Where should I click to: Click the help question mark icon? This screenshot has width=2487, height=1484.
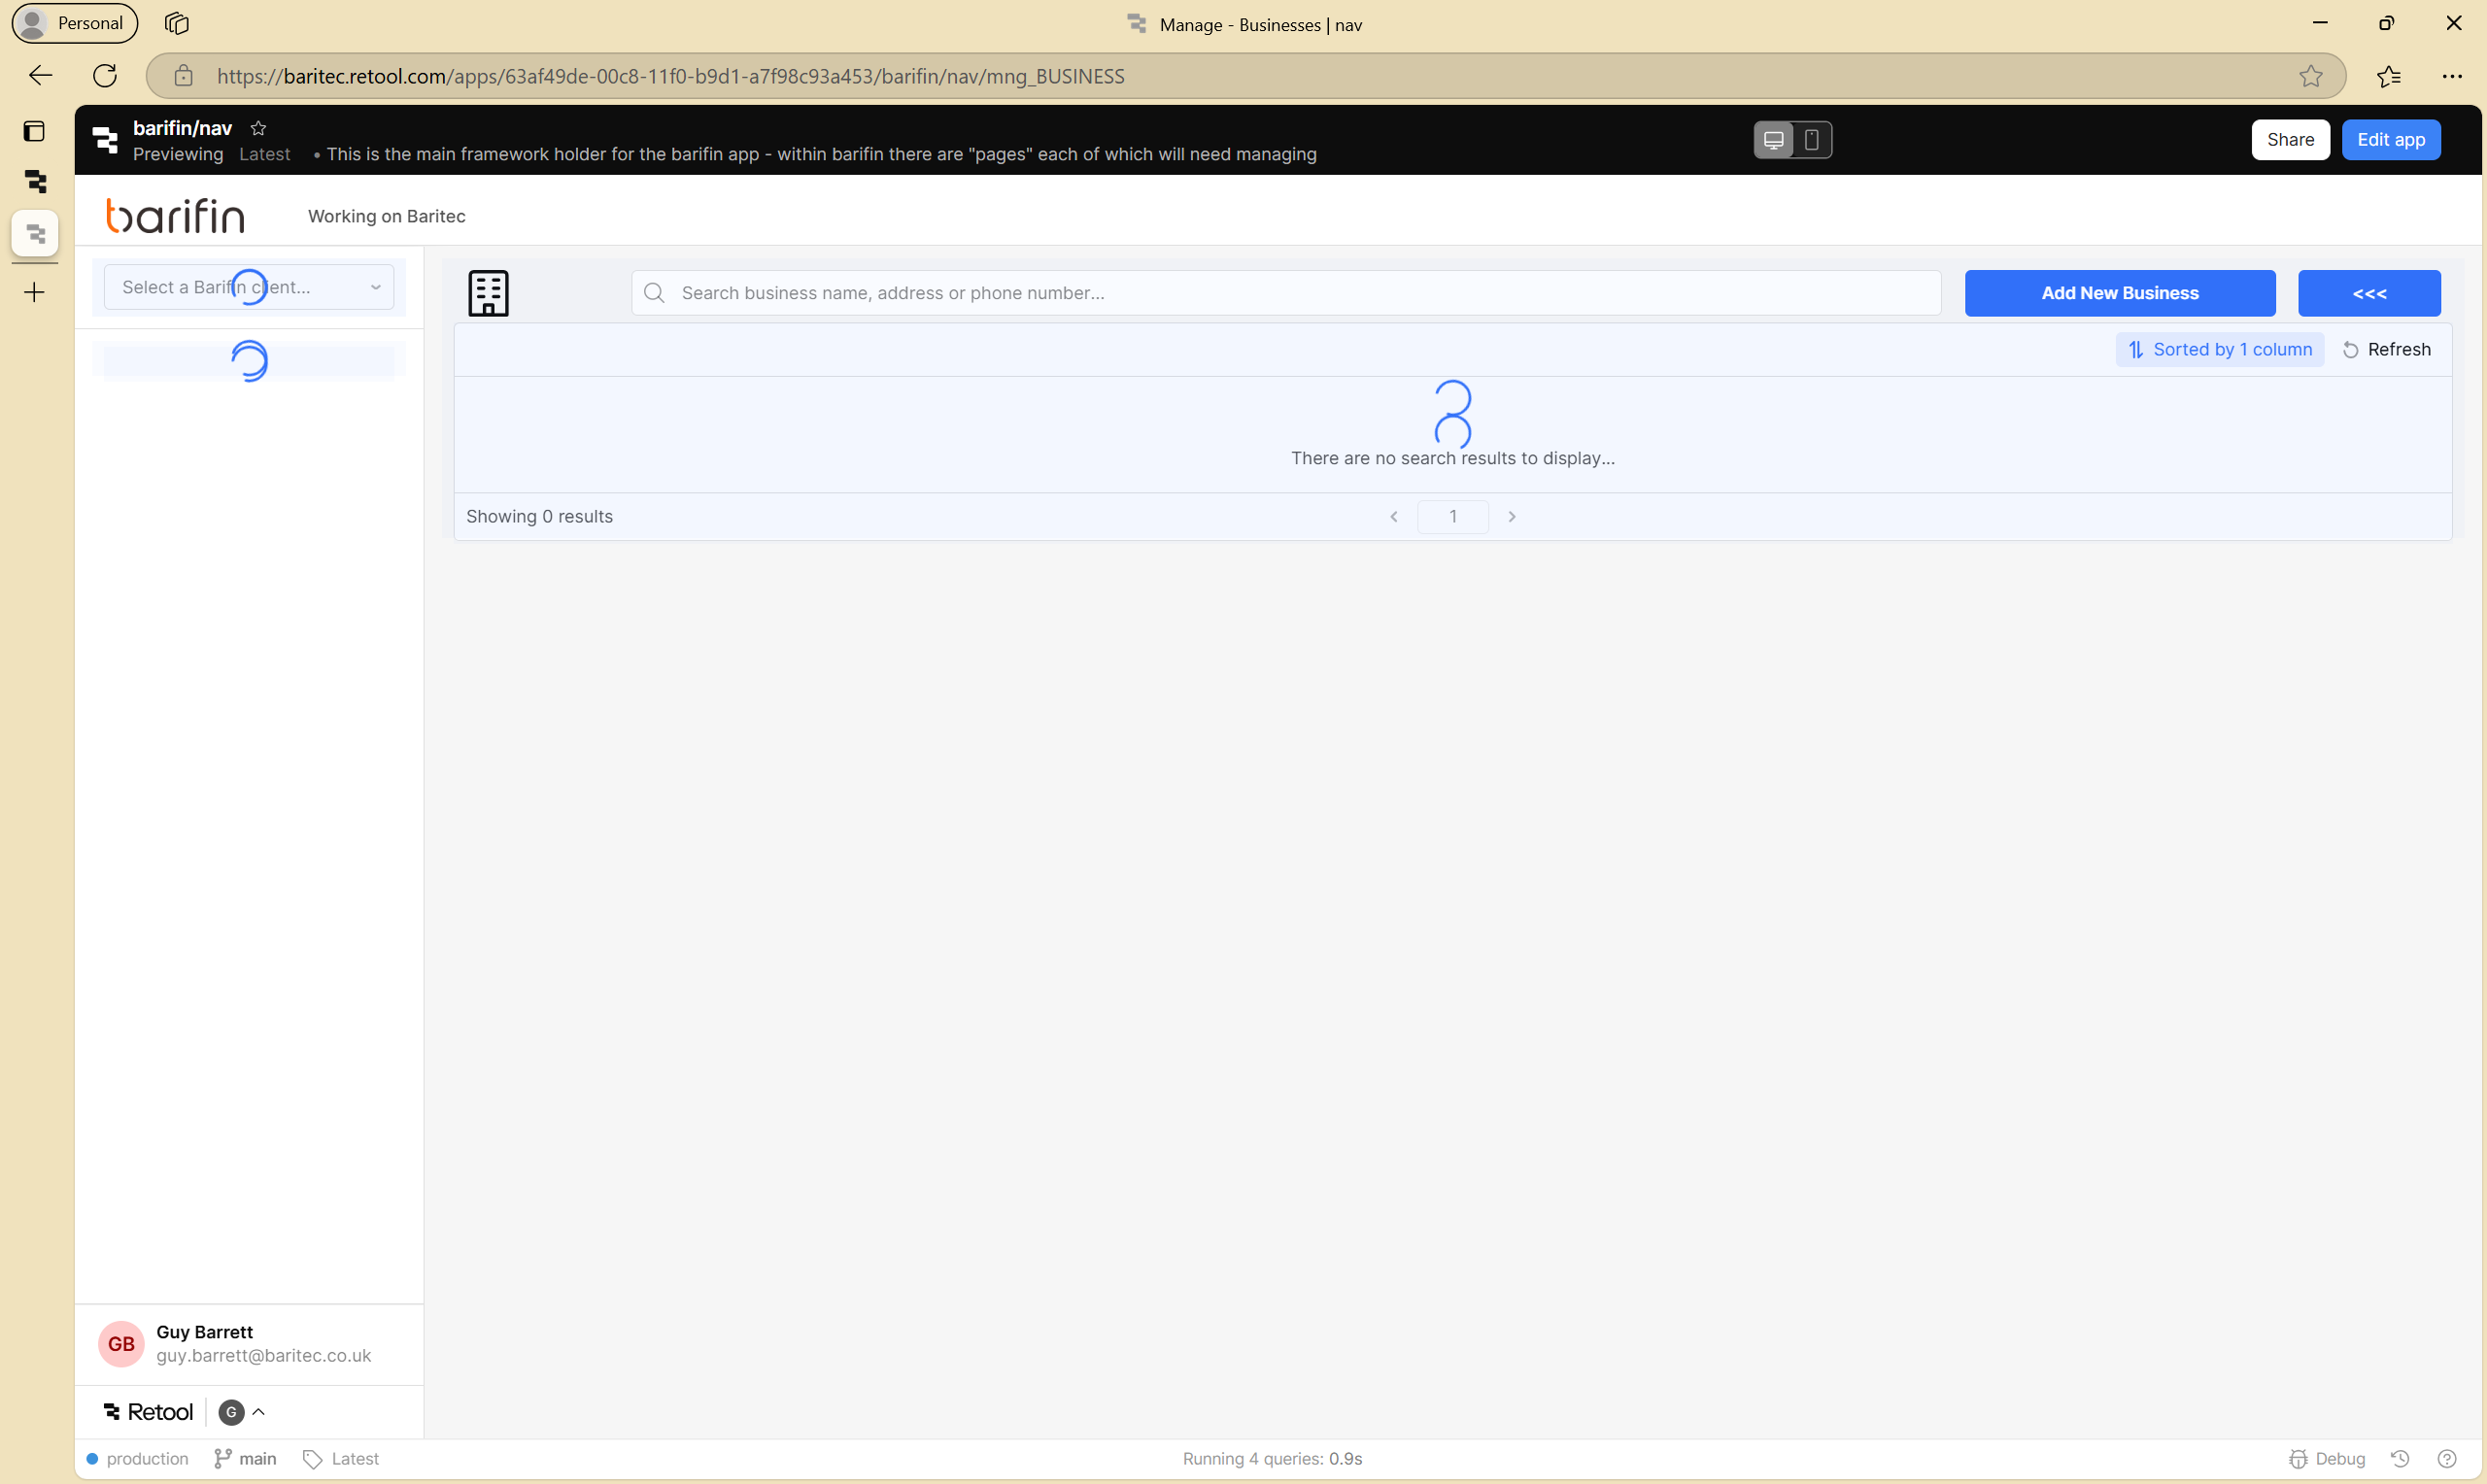[2447, 1458]
